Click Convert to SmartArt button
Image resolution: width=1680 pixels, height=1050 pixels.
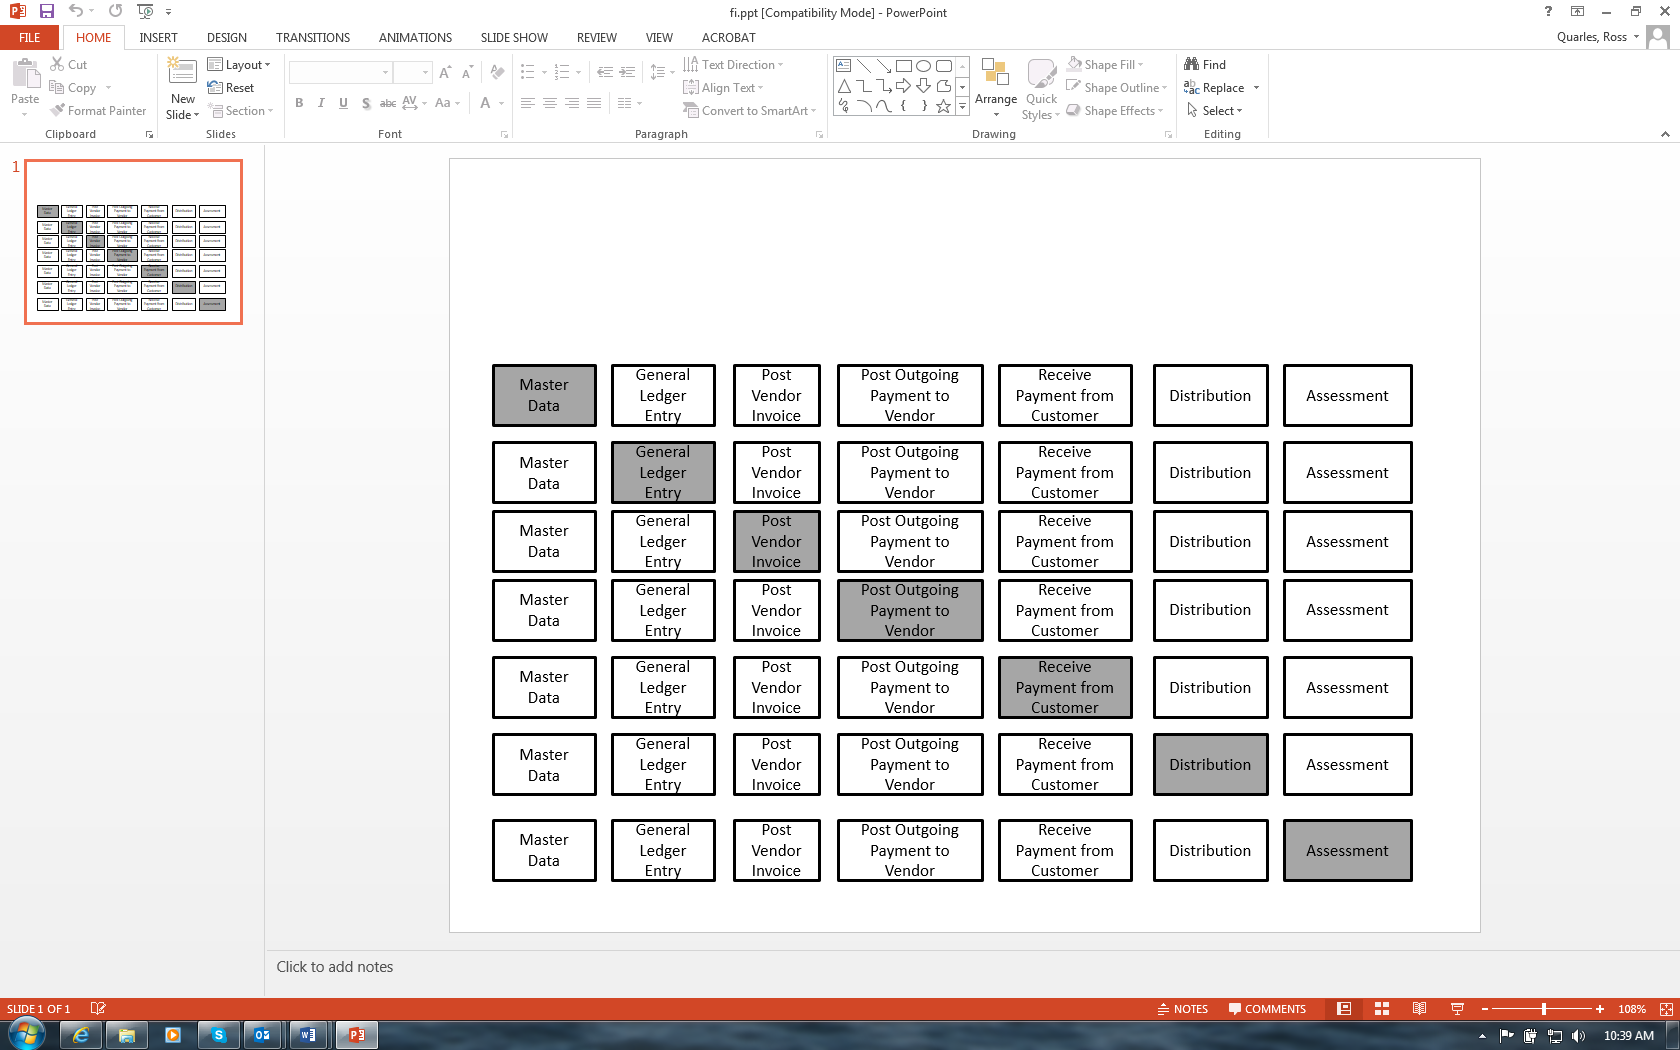tap(750, 110)
